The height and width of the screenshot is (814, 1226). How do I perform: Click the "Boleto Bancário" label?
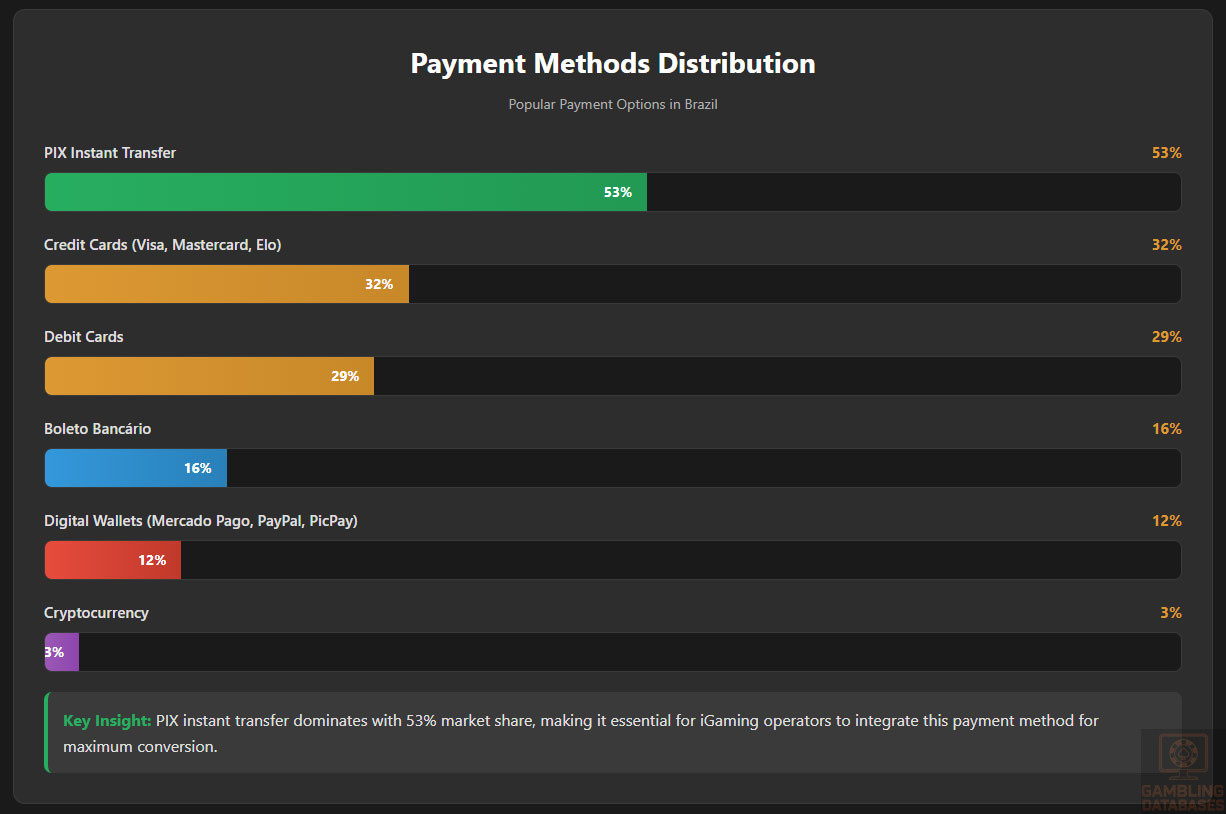pos(98,429)
